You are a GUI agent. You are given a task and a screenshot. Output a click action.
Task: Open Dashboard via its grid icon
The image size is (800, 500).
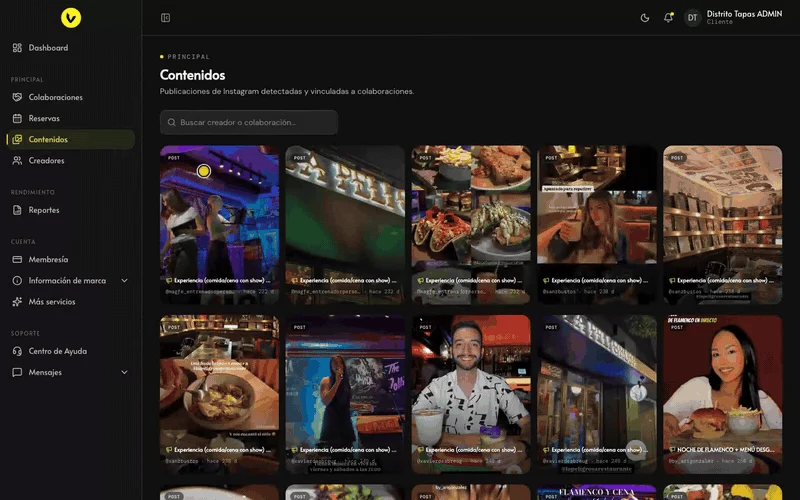(x=17, y=47)
